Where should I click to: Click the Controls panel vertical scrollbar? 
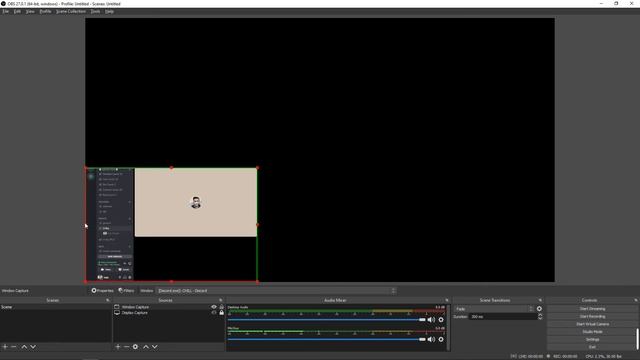(x=637, y=338)
